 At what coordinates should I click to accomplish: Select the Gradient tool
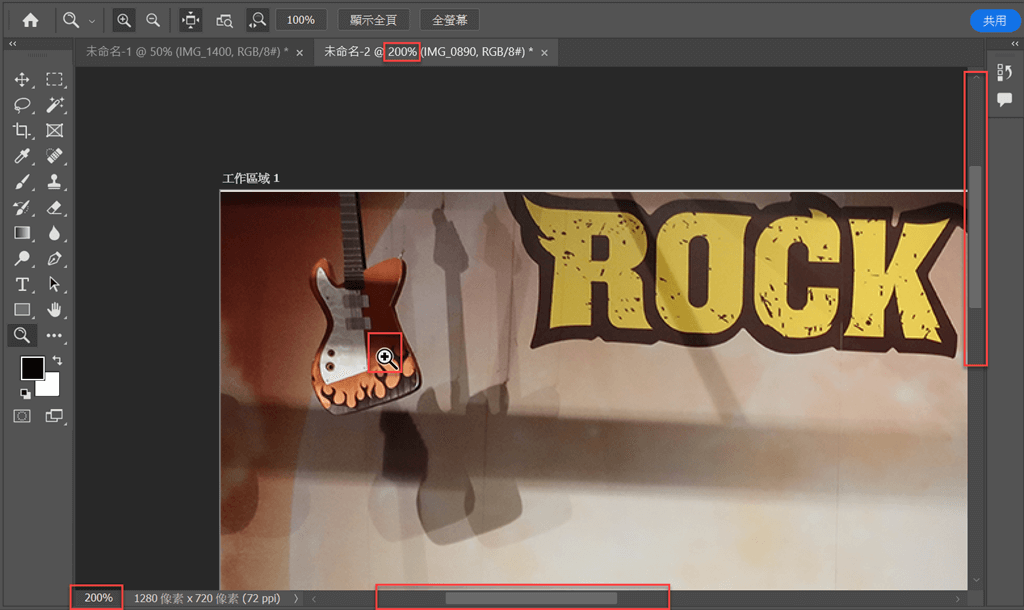22,233
